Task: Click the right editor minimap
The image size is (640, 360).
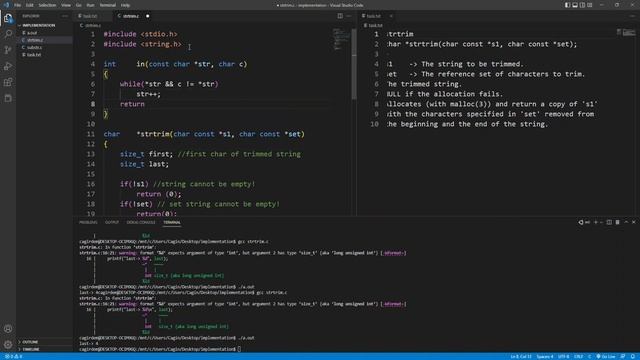Action: (x=625, y=32)
